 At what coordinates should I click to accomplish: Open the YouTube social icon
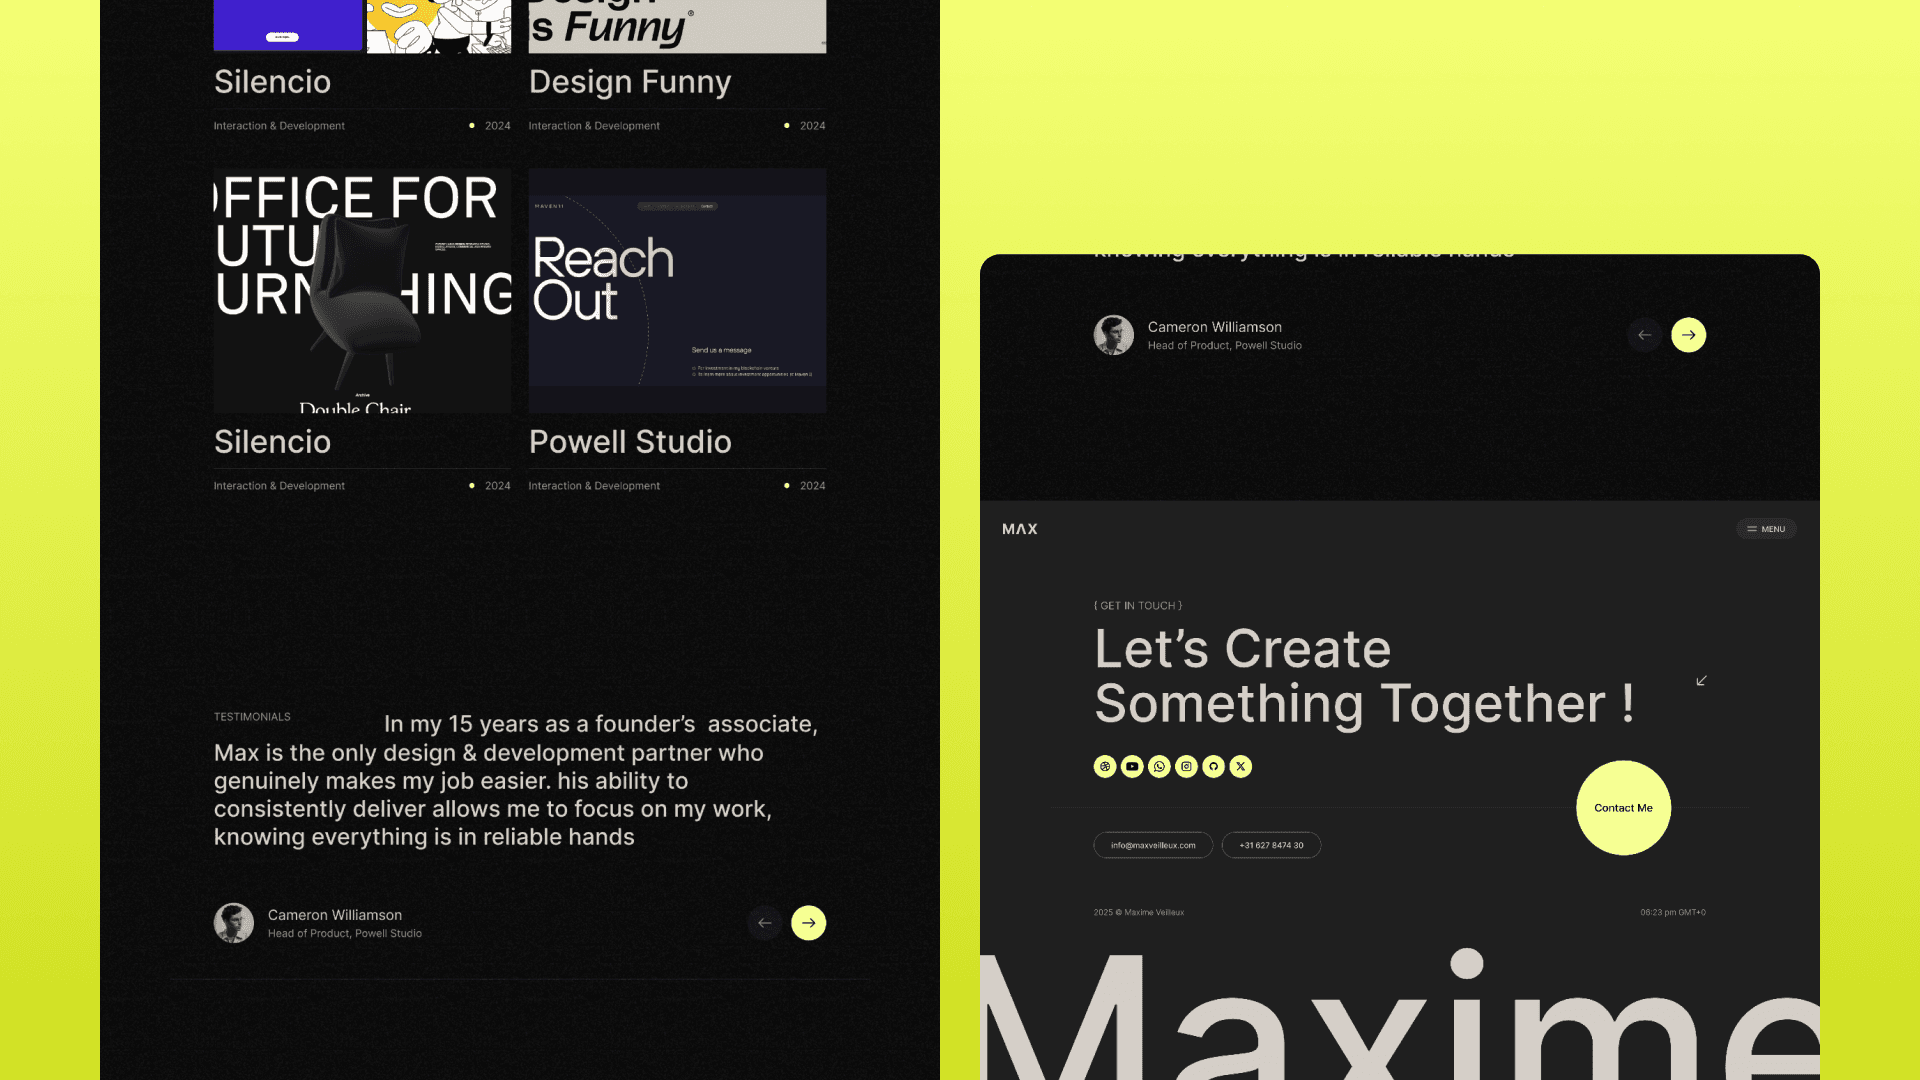[x=1132, y=767]
